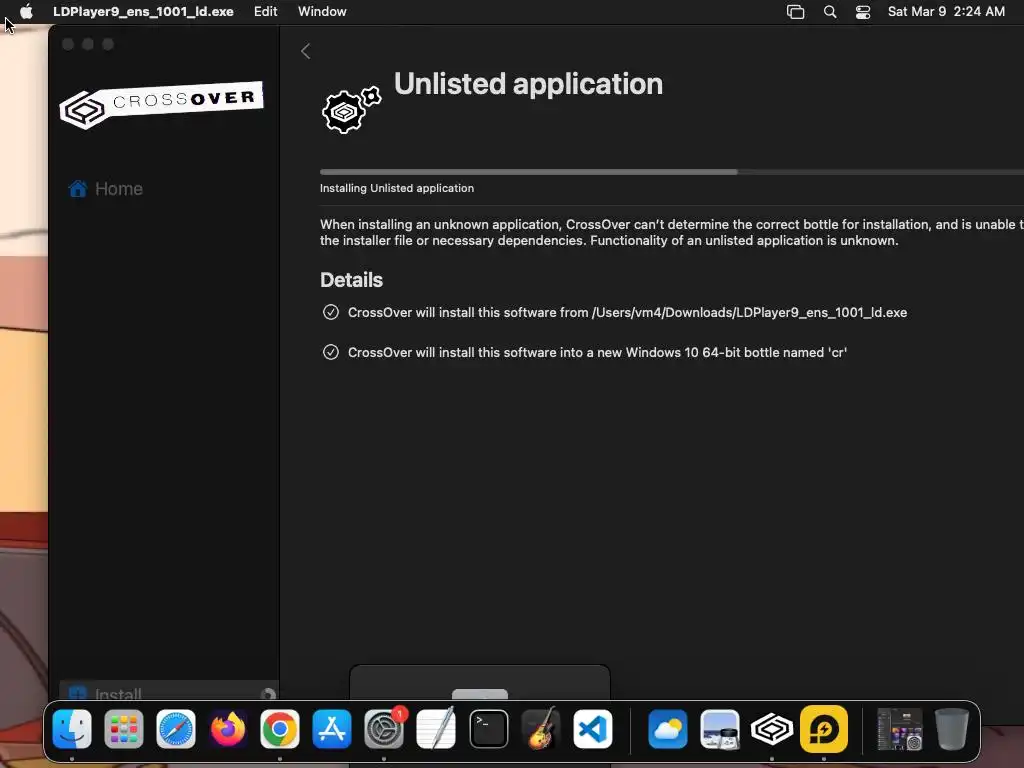Launch Firefox from the Dock

(228, 729)
